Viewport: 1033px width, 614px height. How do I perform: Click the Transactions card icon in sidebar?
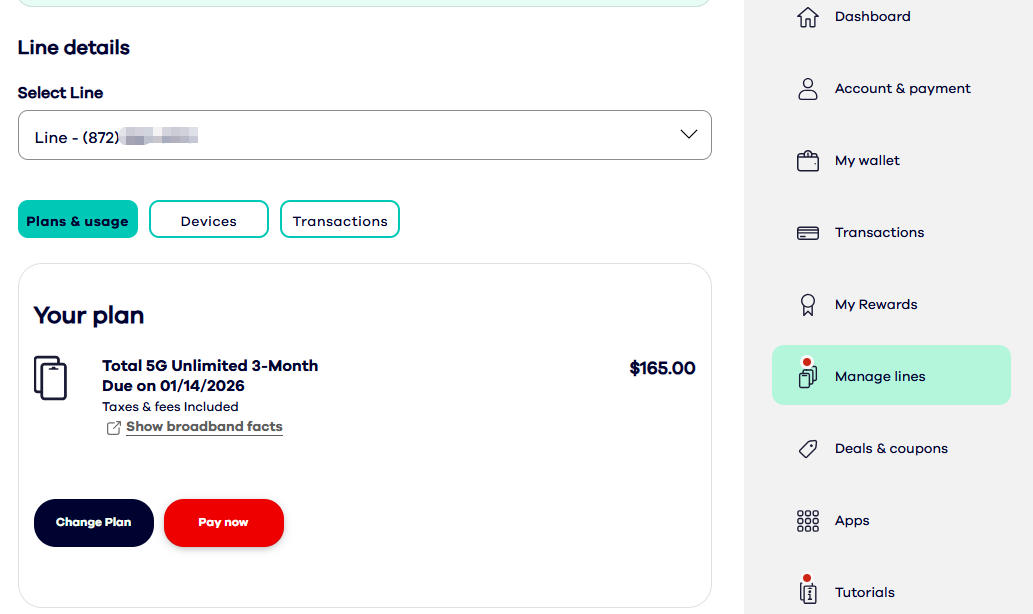pyautogui.click(x=808, y=233)
